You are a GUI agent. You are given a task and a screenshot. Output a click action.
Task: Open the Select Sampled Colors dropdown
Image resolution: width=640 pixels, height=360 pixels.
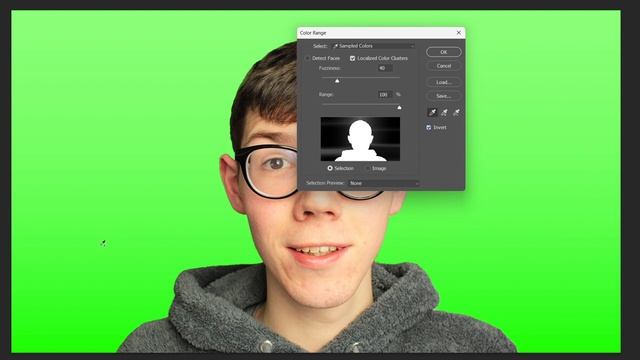(x=373, y=46)
